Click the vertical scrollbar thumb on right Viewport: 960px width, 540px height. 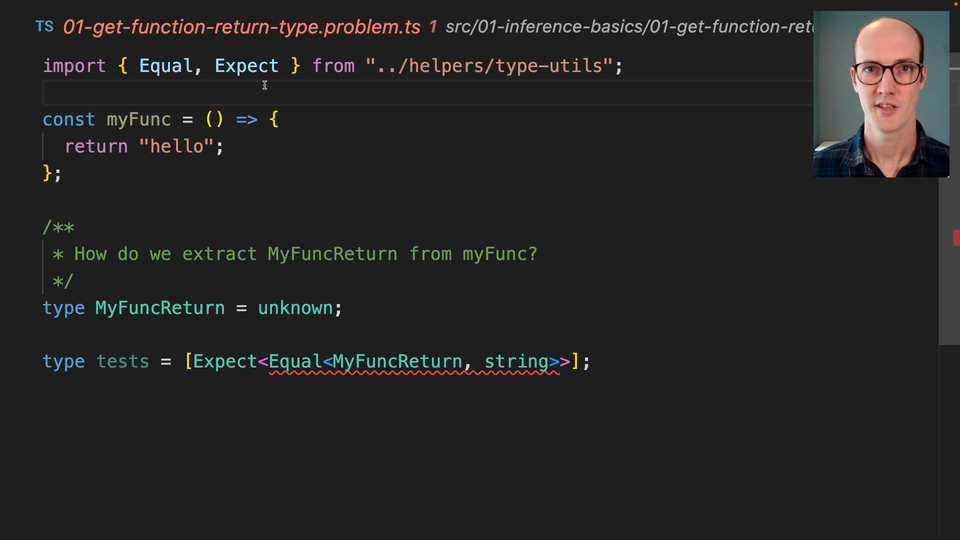pyautogui.click(x=949, y=270)
